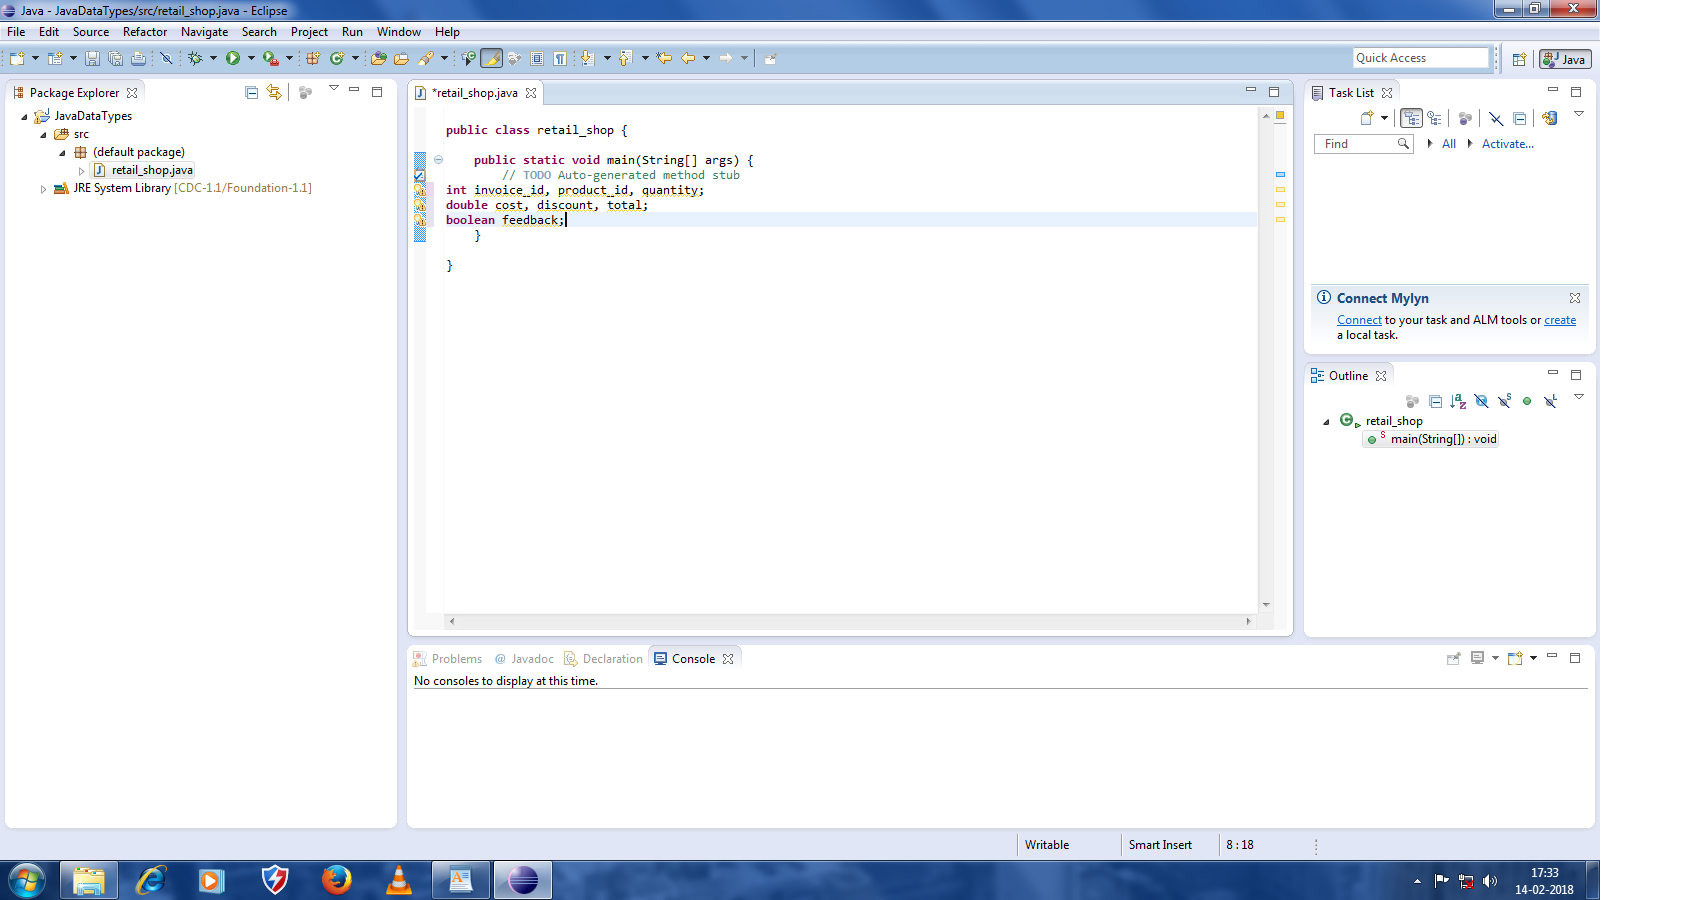Image resolution: width=1698 pixels, height=900 pixels.
Task: Run the program with green Run button
Action: (233, 58)
